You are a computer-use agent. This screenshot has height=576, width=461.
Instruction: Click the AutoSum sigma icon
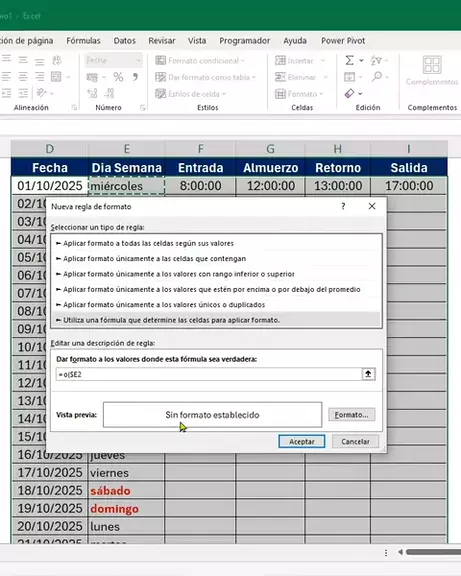coord(350,60)
